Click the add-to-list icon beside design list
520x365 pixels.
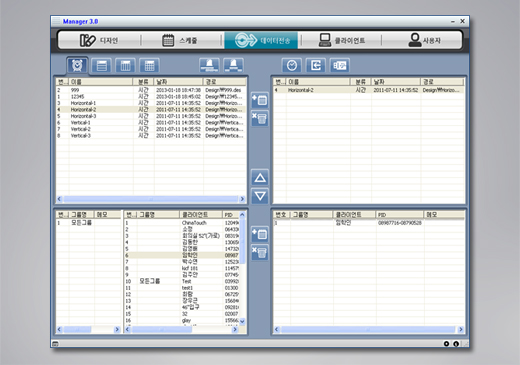pyautogui.click(x=260, y=100)
